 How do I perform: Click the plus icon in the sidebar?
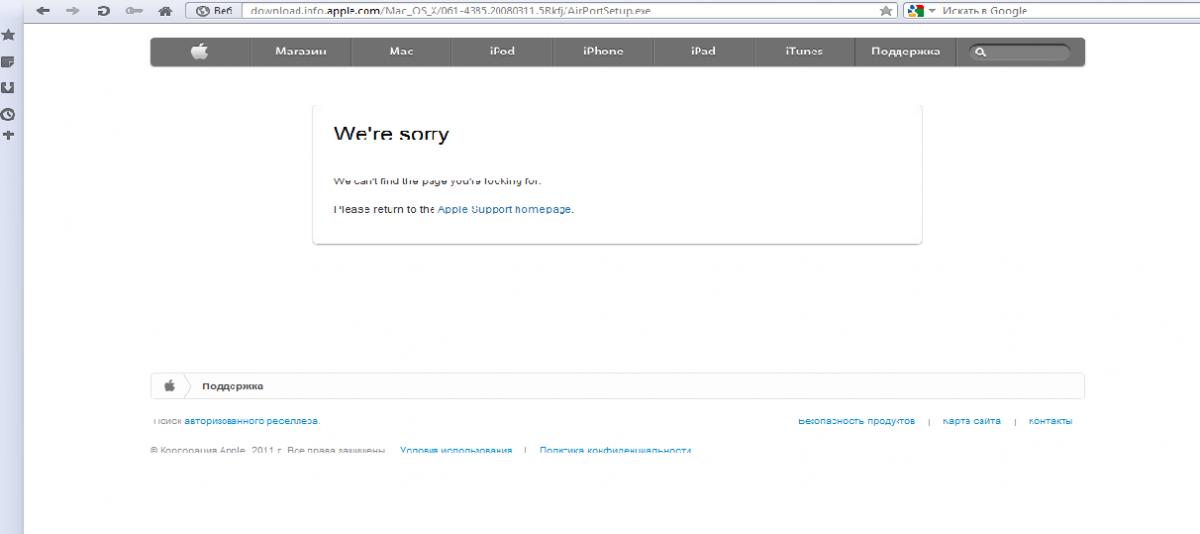click(8, 134)
